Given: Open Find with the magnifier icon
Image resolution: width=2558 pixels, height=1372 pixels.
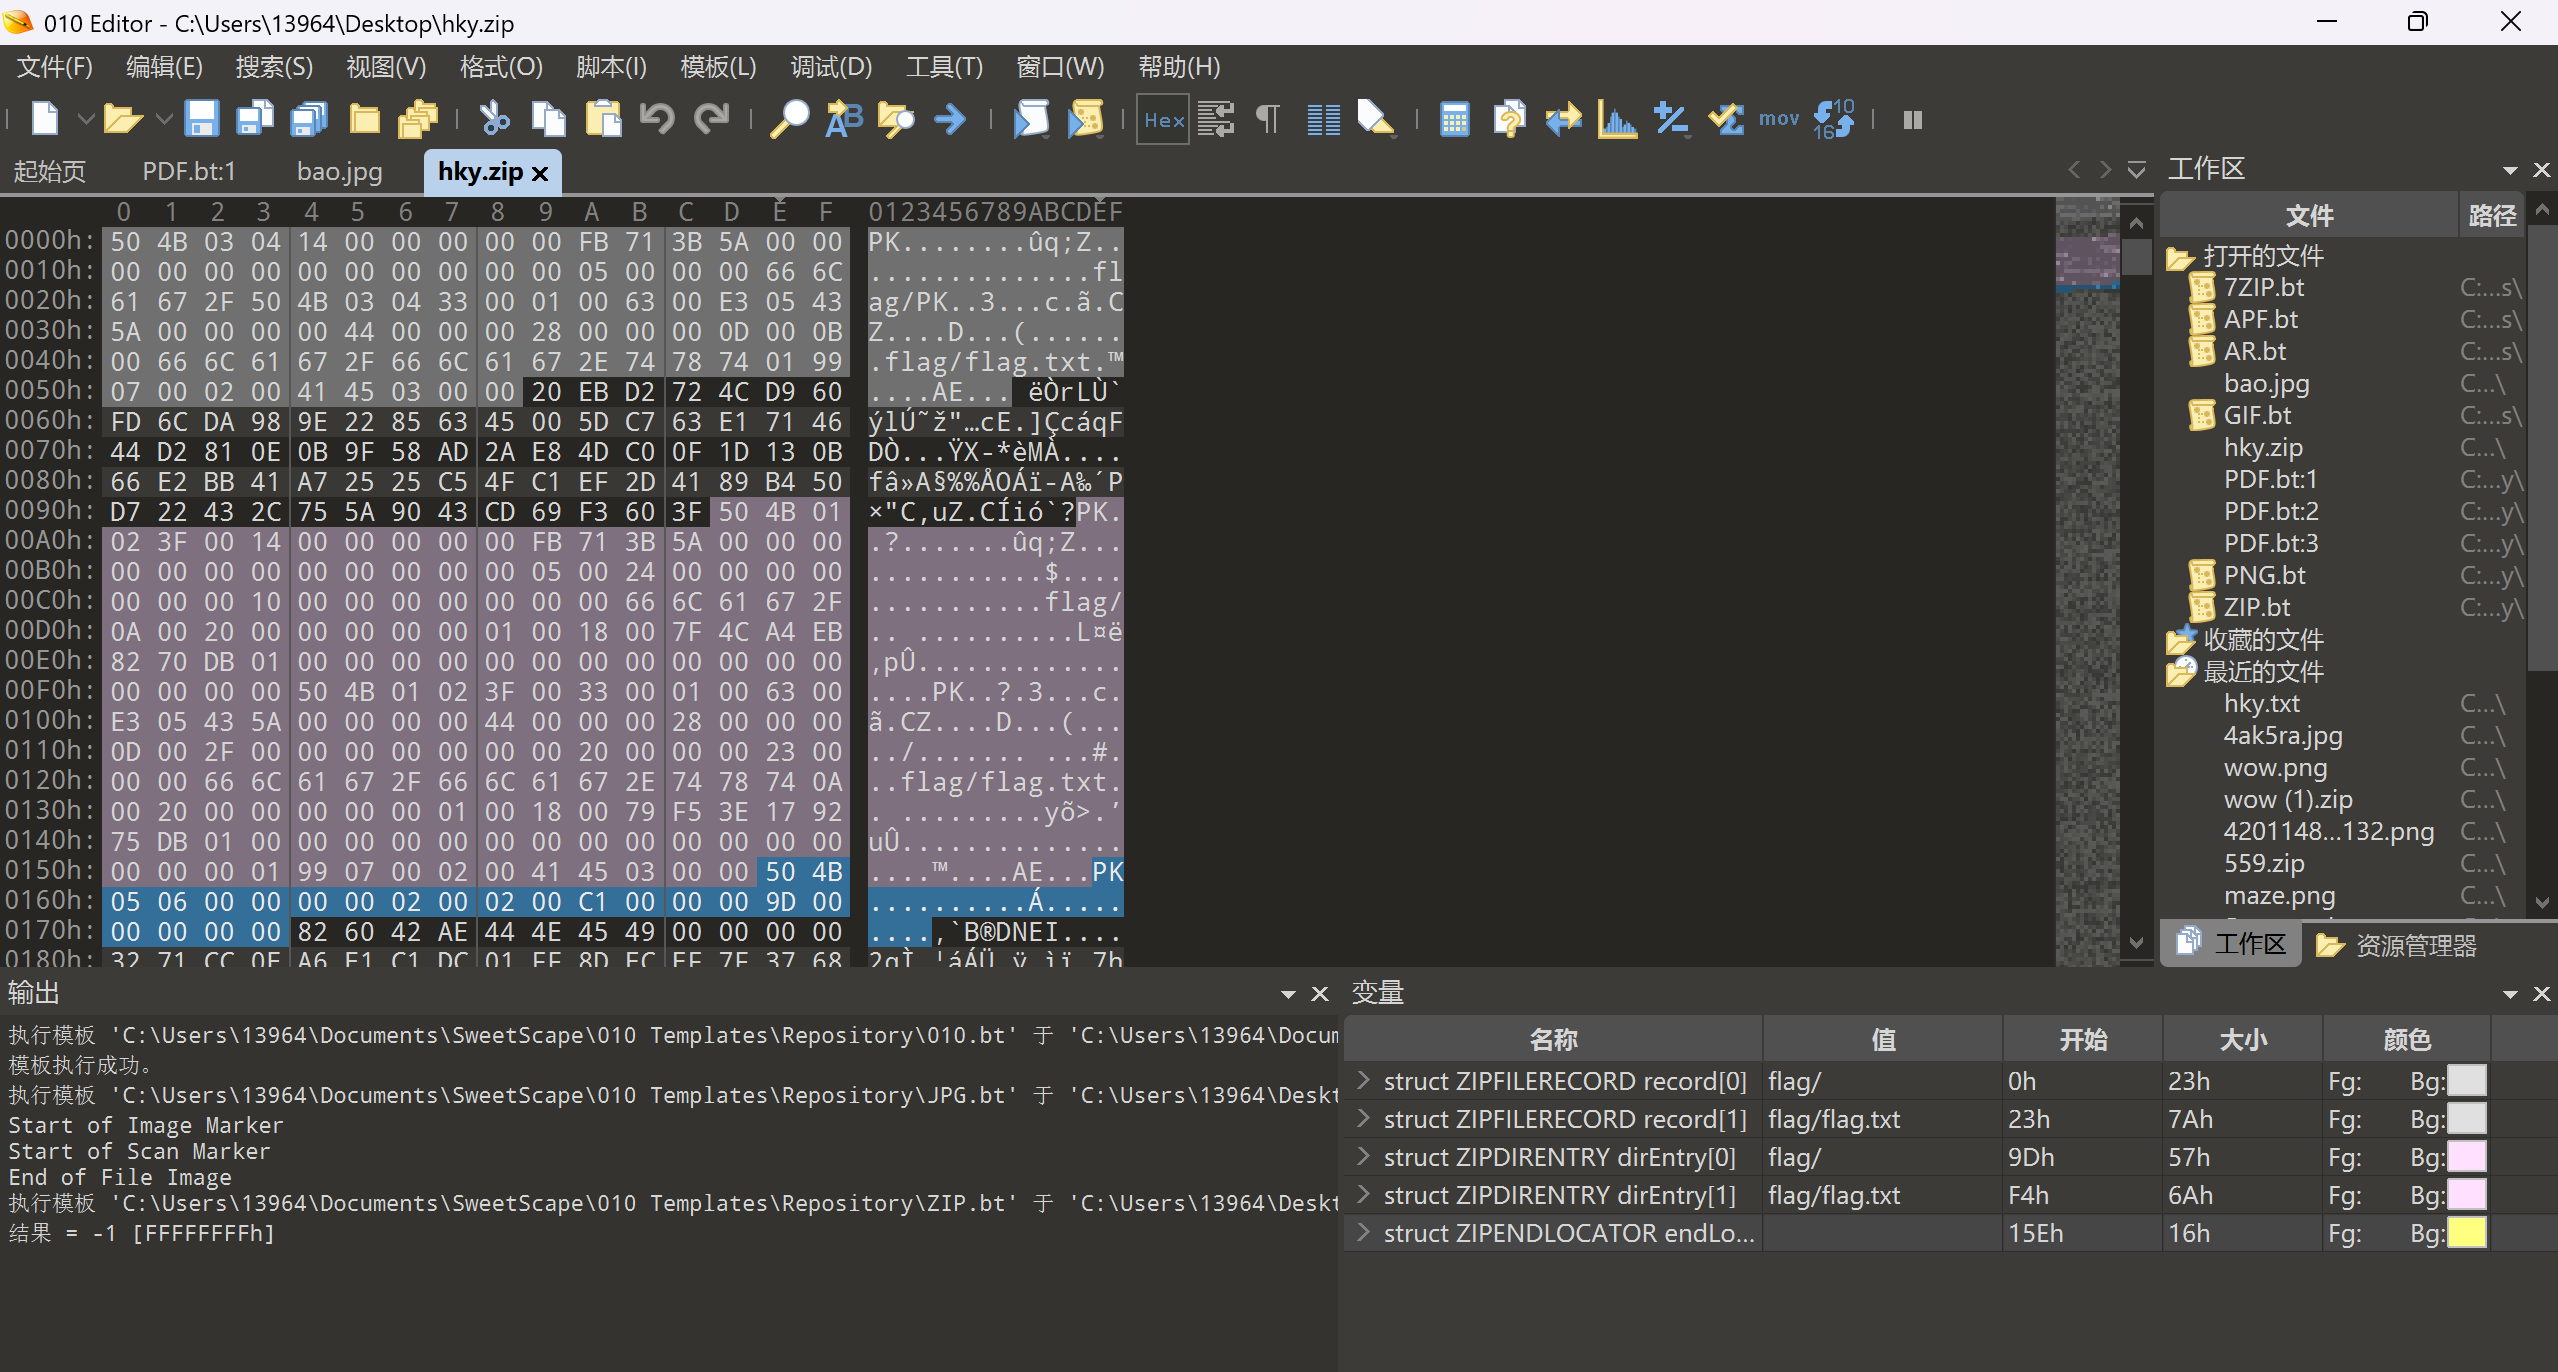Looking at the screenshot, I should [789, 119].
